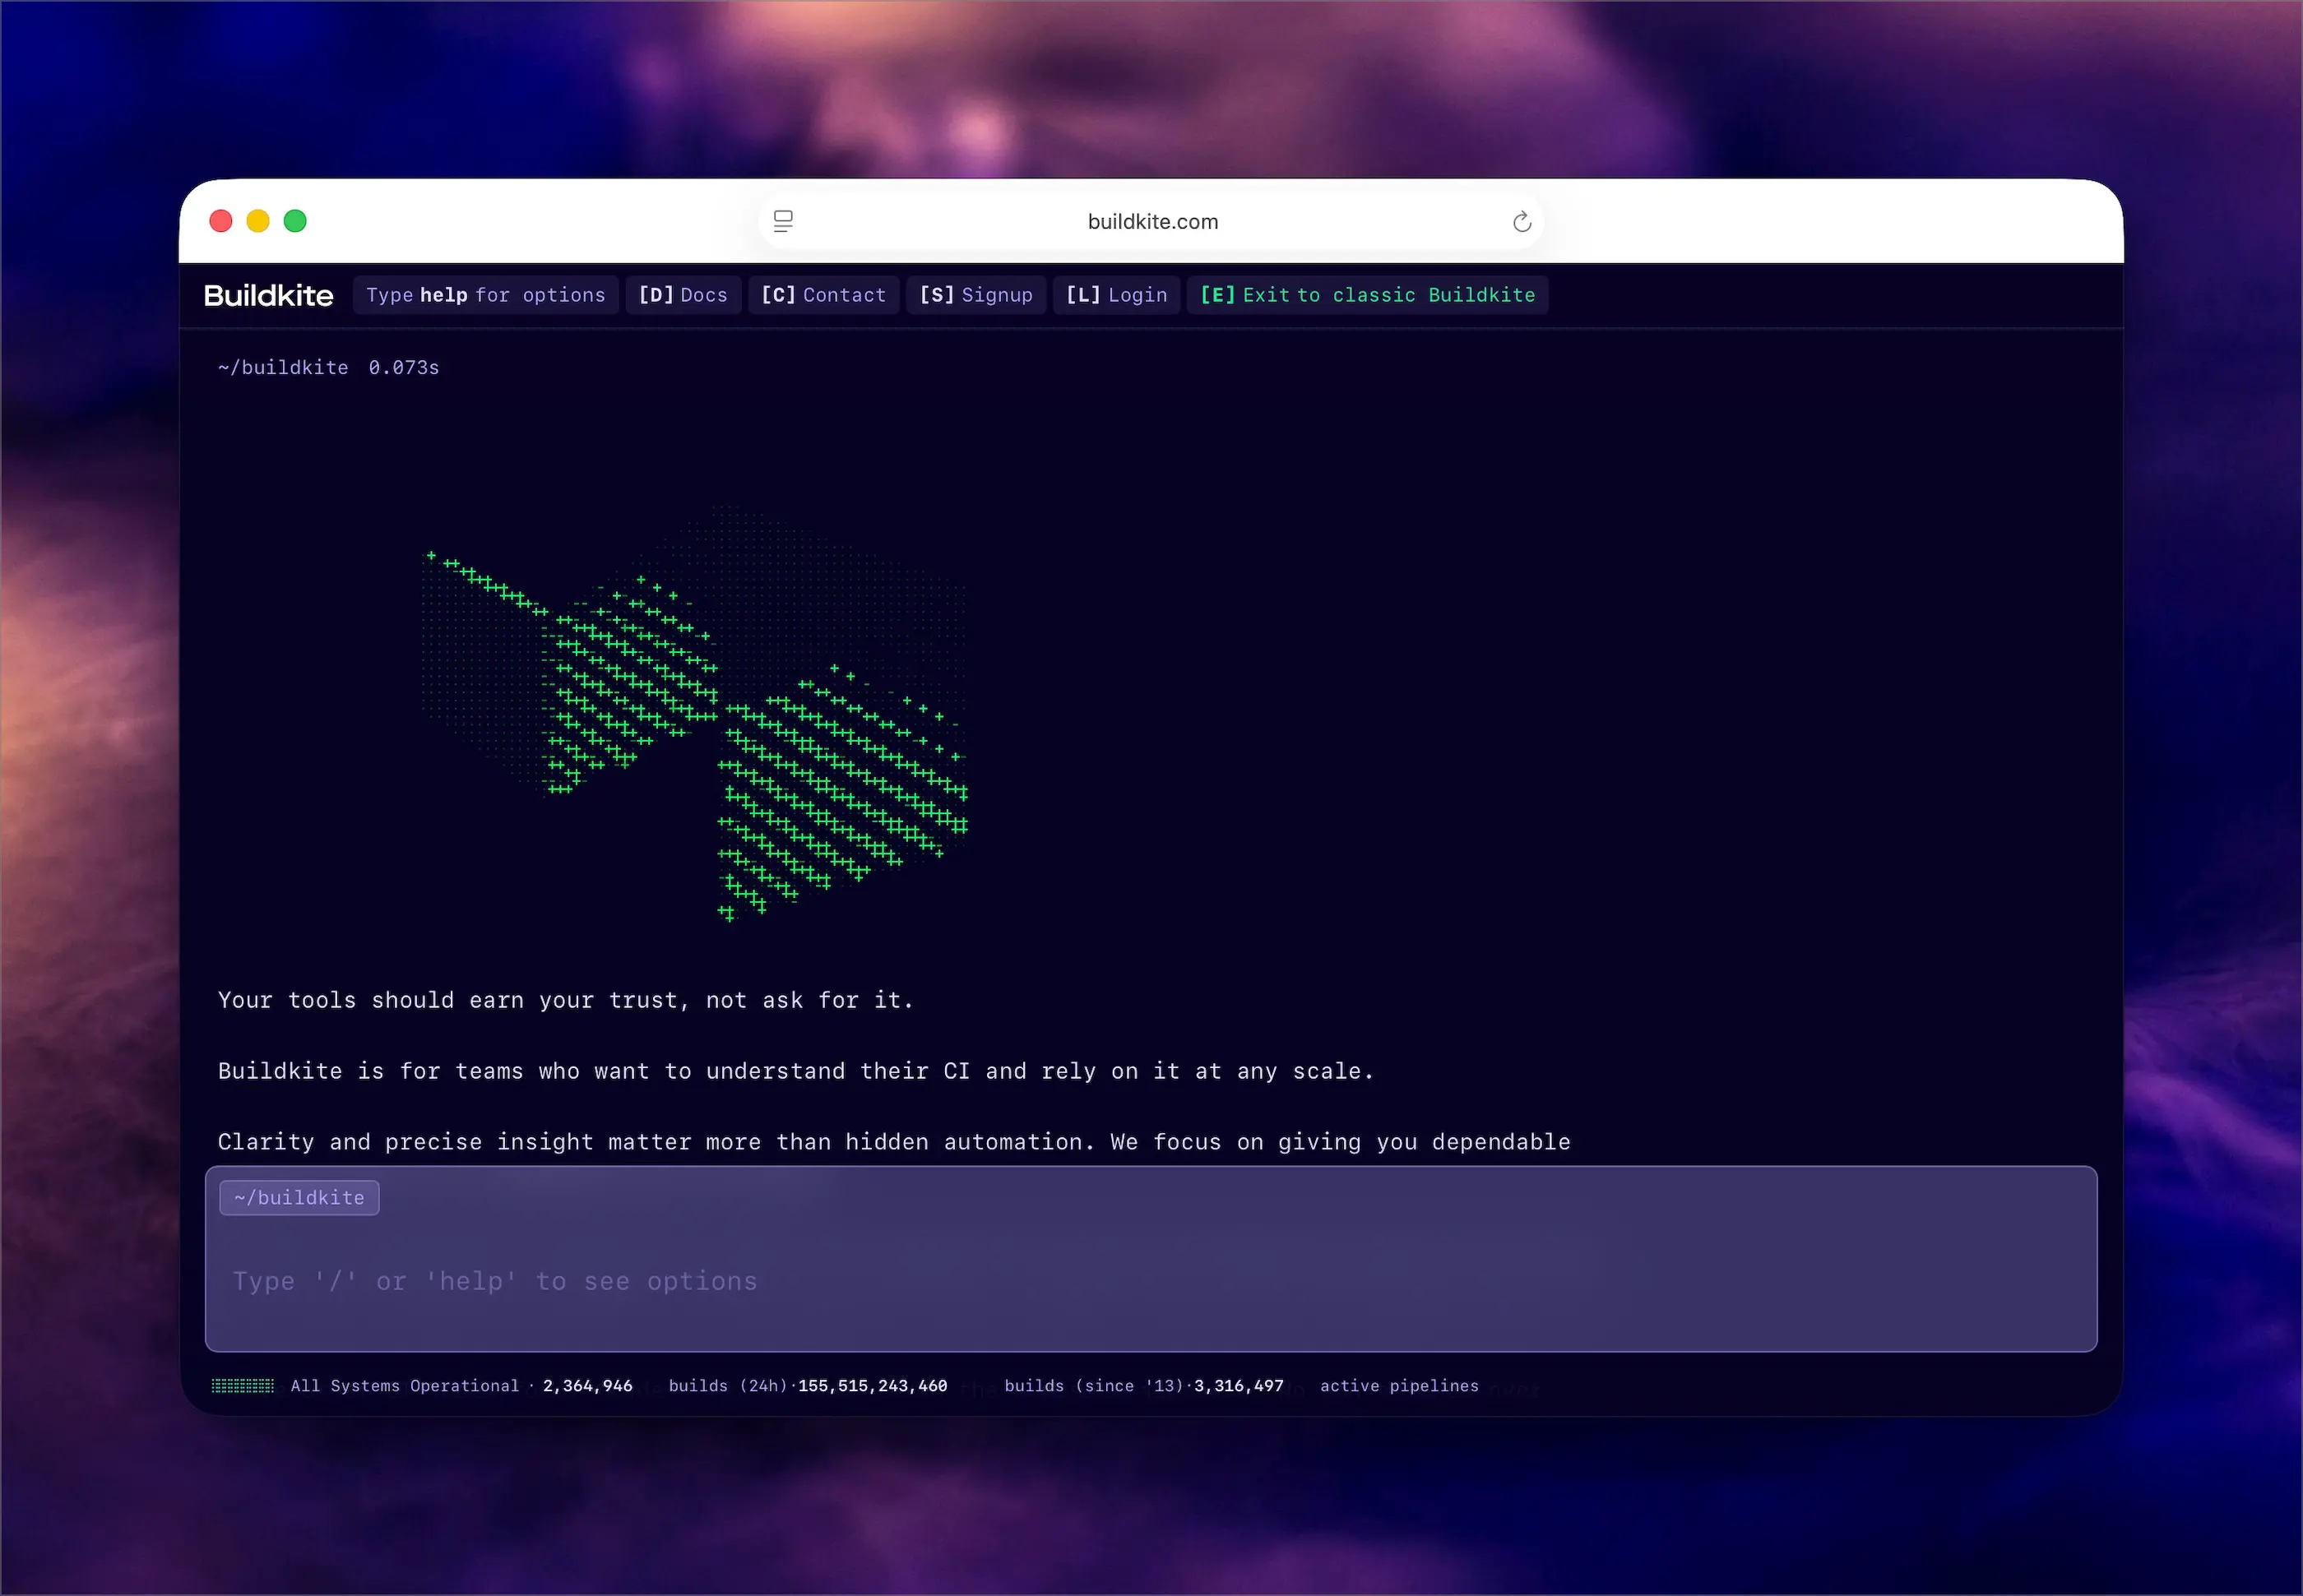Click the page reader icon in address bar
The height and width of the screenshot is (1596, 2303).
(x=783, y=221)
